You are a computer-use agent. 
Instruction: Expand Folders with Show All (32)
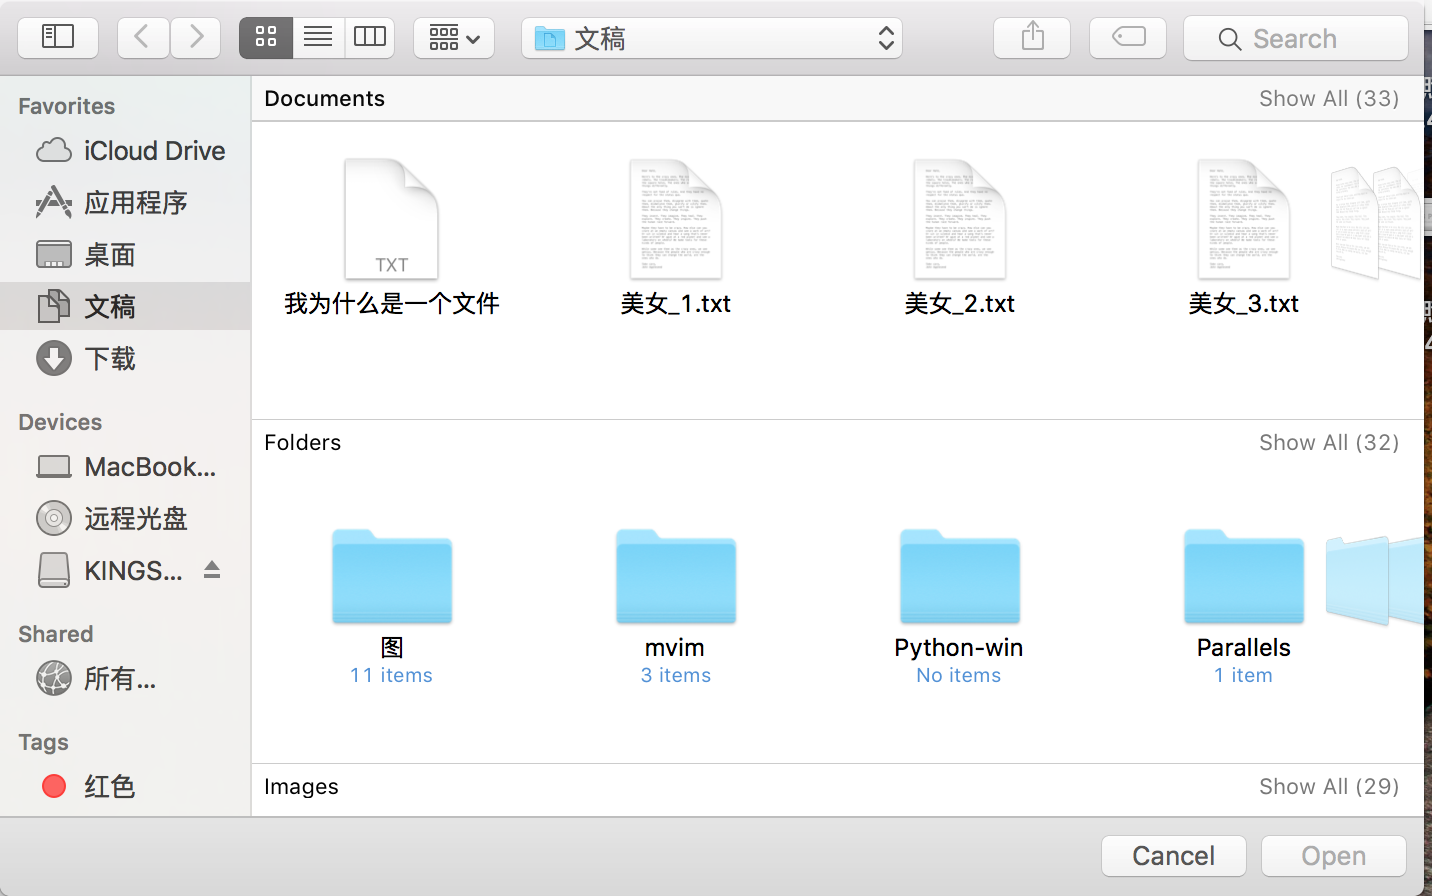[x=1328, y=442]
